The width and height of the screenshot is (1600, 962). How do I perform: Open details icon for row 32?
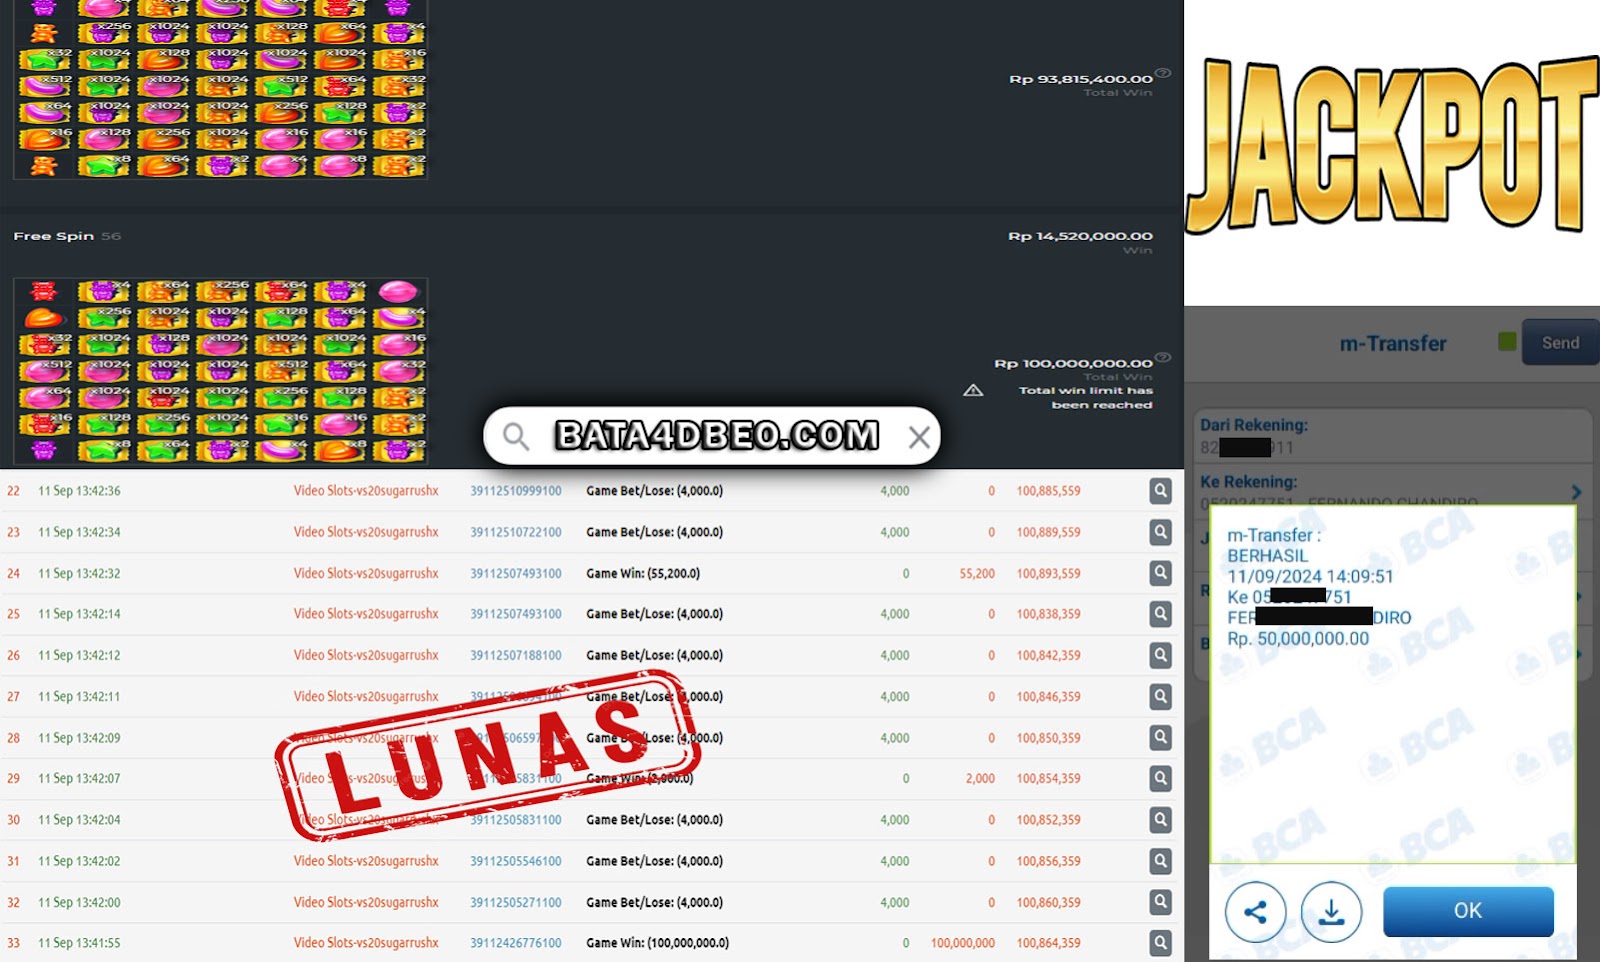click(1160, 902)
